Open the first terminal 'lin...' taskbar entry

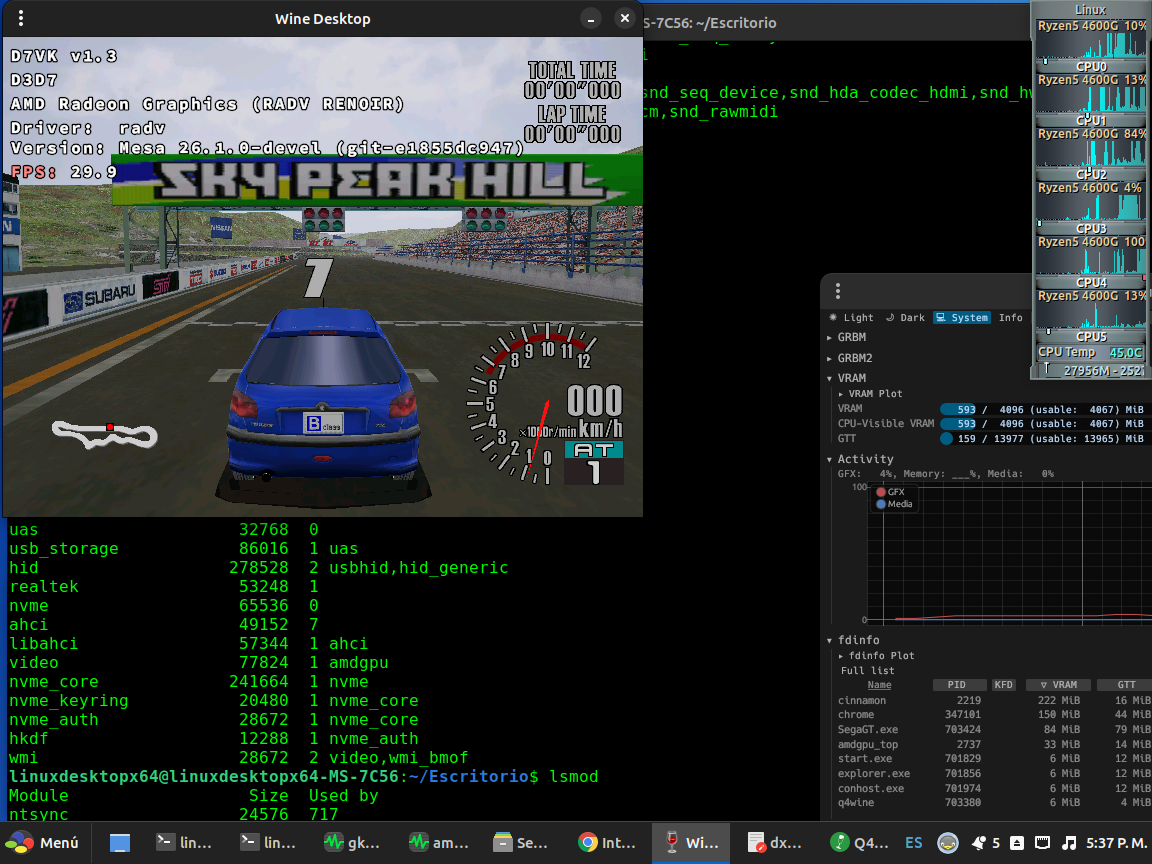tap(184, 843)
